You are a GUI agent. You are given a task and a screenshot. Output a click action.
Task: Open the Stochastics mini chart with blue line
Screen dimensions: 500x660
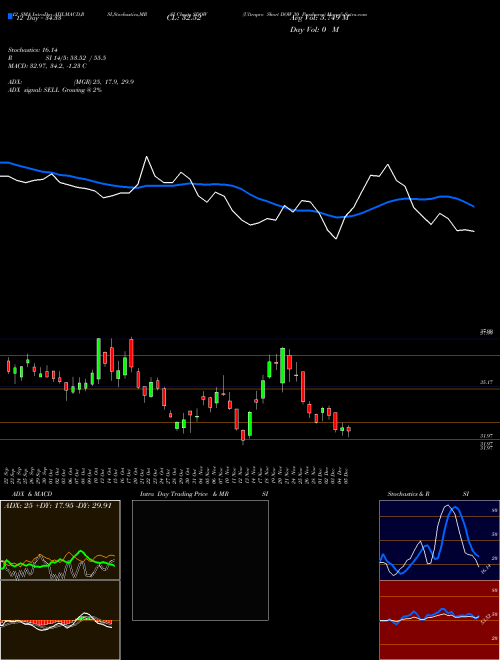point(439,540)
